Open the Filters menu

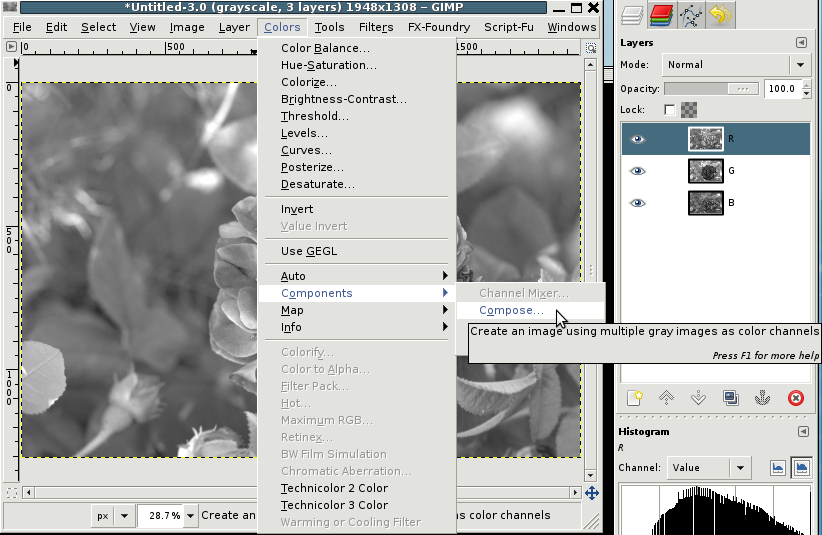click(376, 27)
